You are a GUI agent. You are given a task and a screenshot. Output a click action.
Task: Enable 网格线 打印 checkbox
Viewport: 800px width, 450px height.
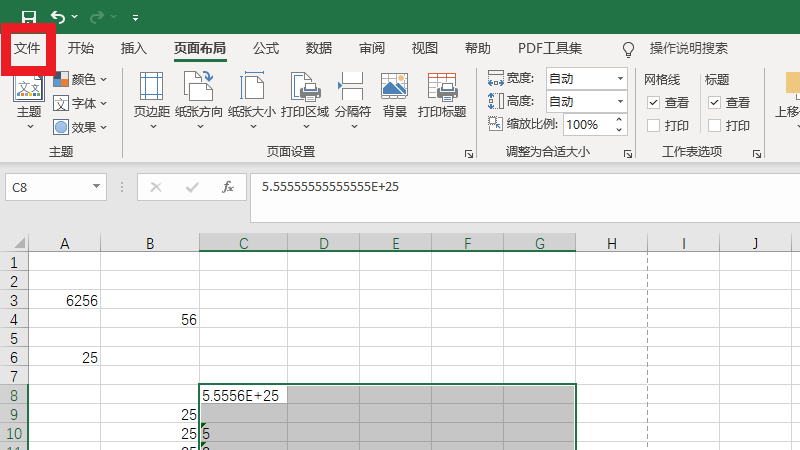653,125
